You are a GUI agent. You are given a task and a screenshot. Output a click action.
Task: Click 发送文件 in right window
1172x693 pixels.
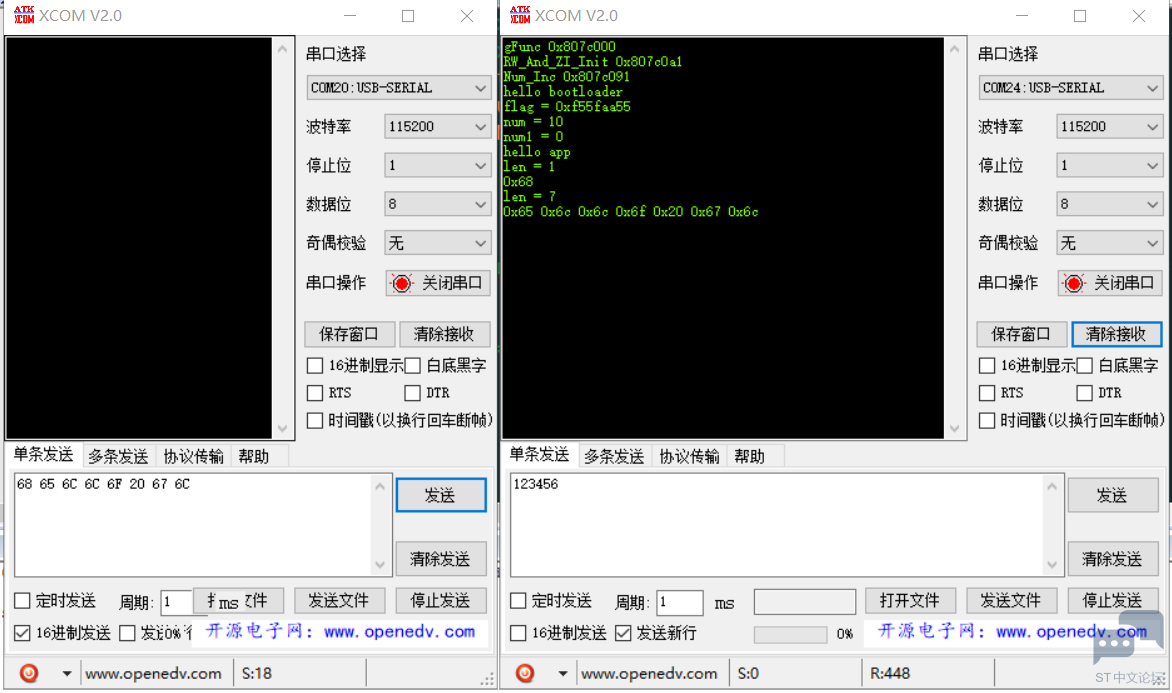(x=1011, y=600)
